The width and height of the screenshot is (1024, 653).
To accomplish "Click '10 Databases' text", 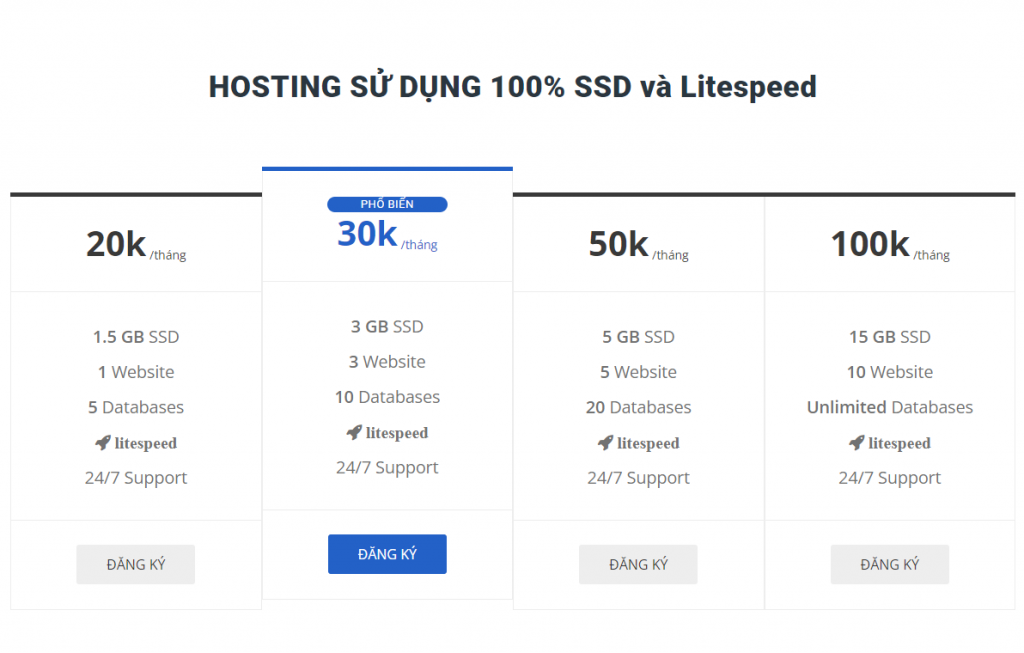I will [387, 397].
